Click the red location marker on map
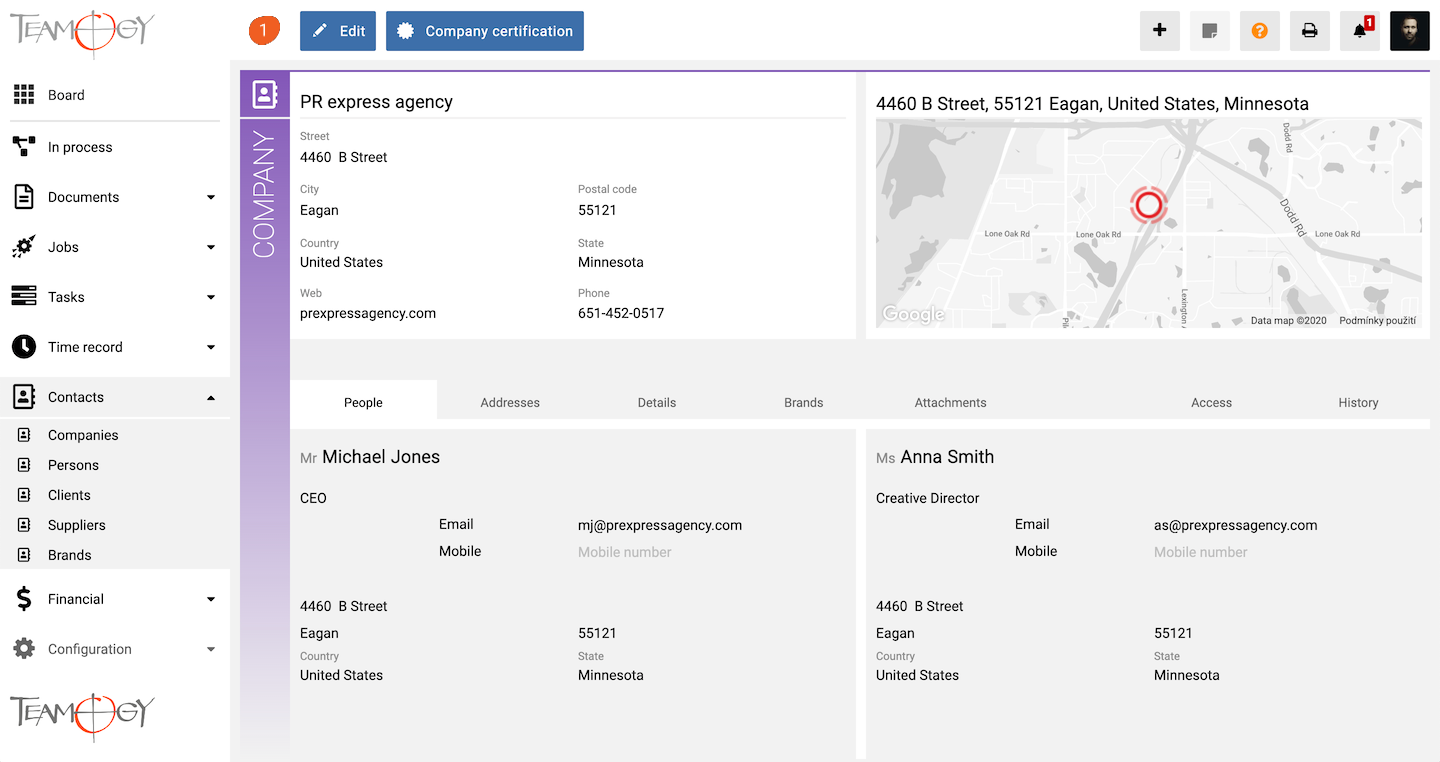The image size is (1440, 762). point(1149,205)
